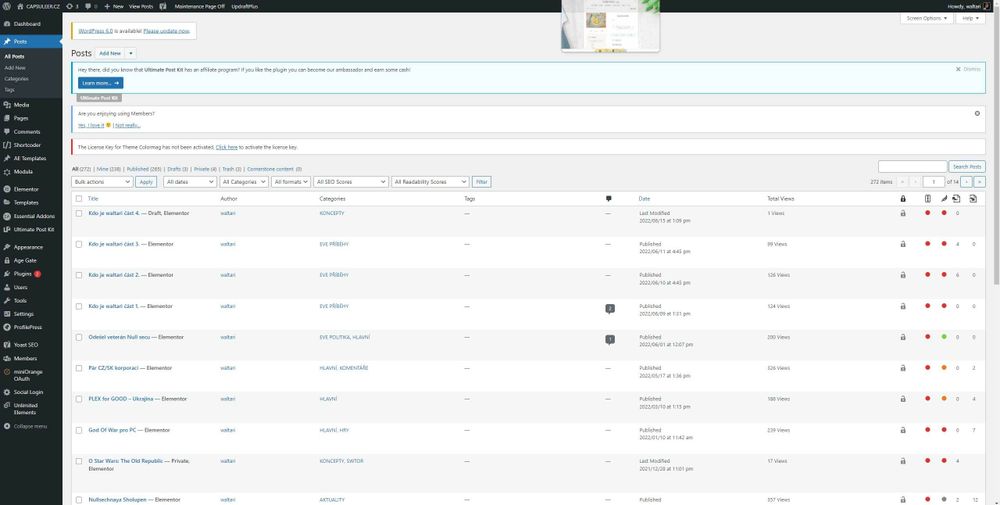Open Screen Options panel tab
The image size is (1000, 505).
click(926, 18)
